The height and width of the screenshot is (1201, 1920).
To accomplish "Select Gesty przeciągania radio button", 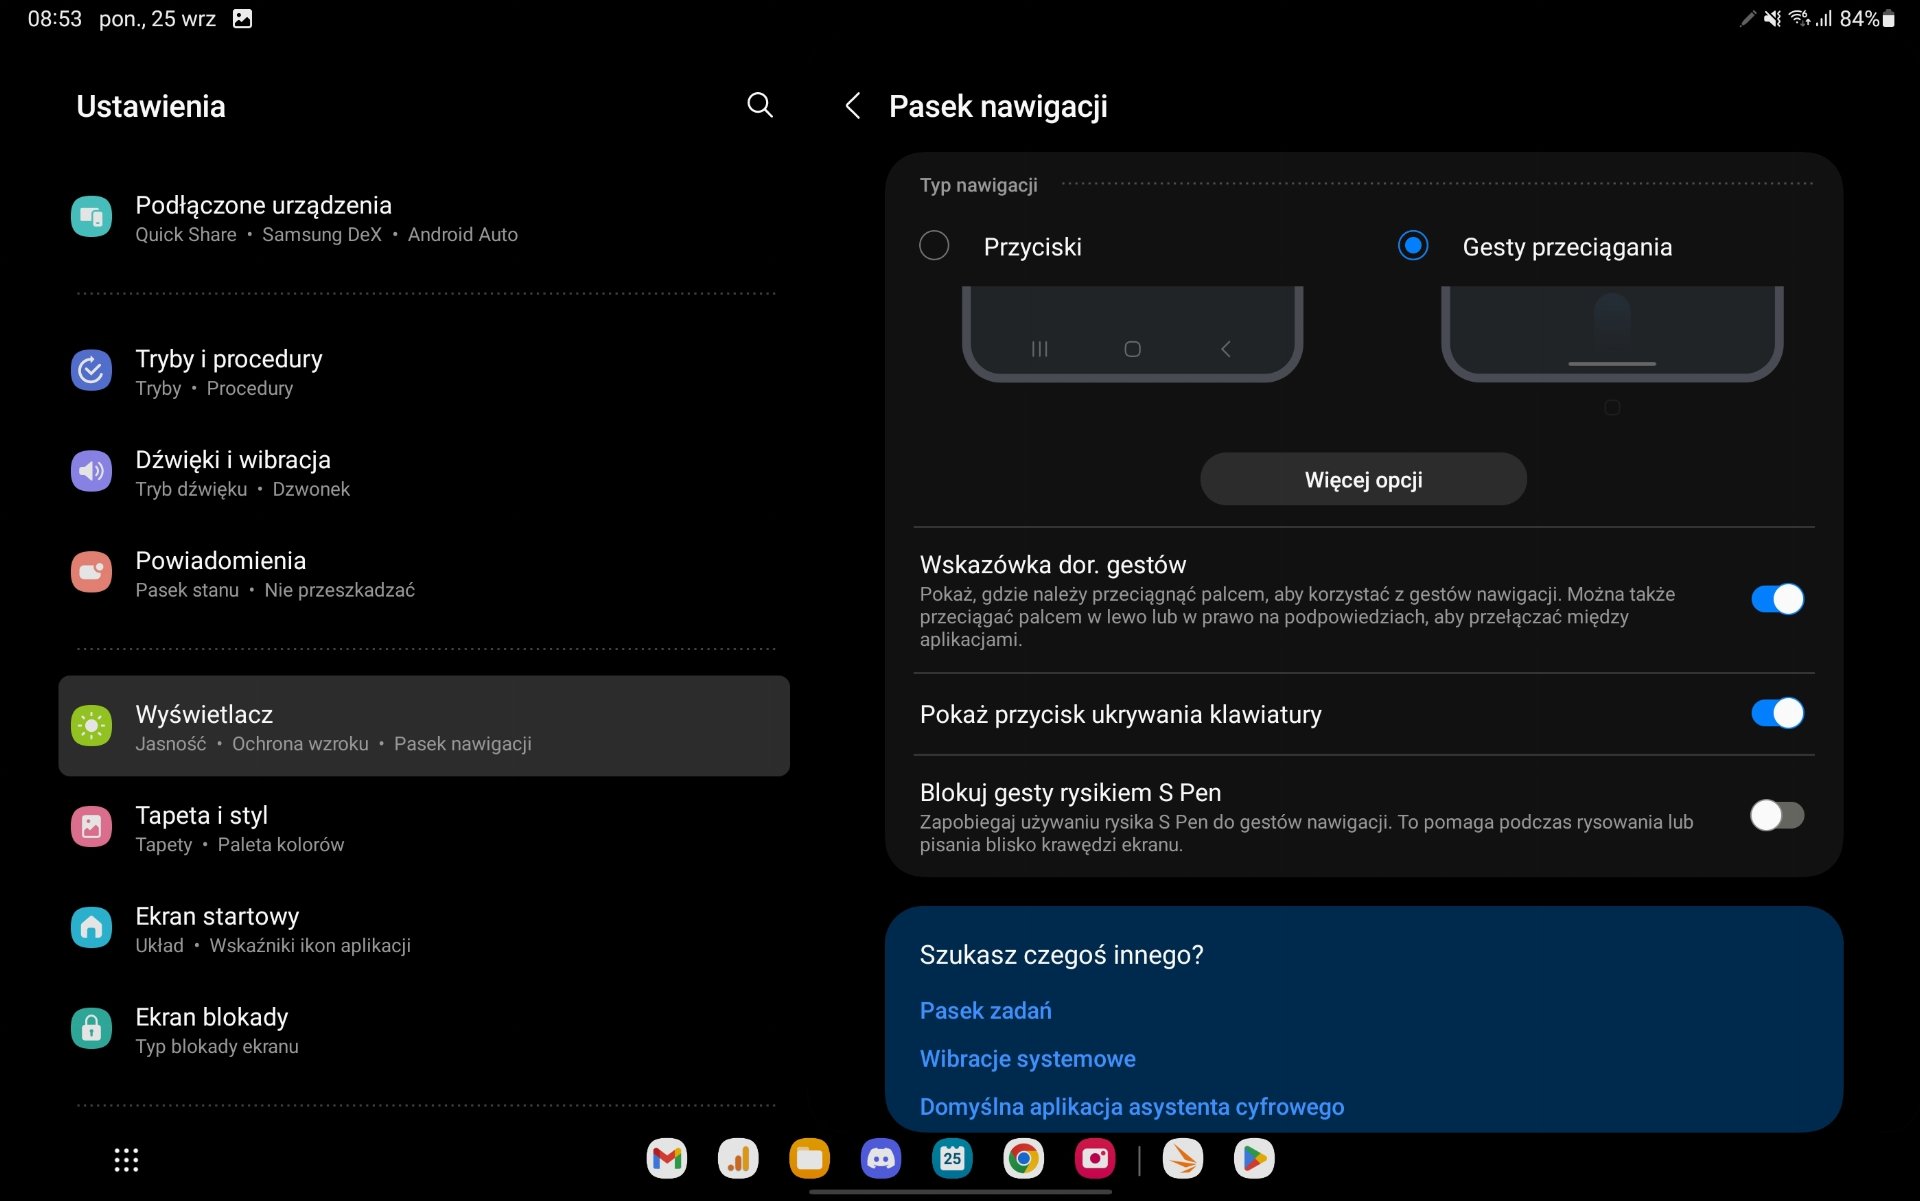I will [1413, 246].
